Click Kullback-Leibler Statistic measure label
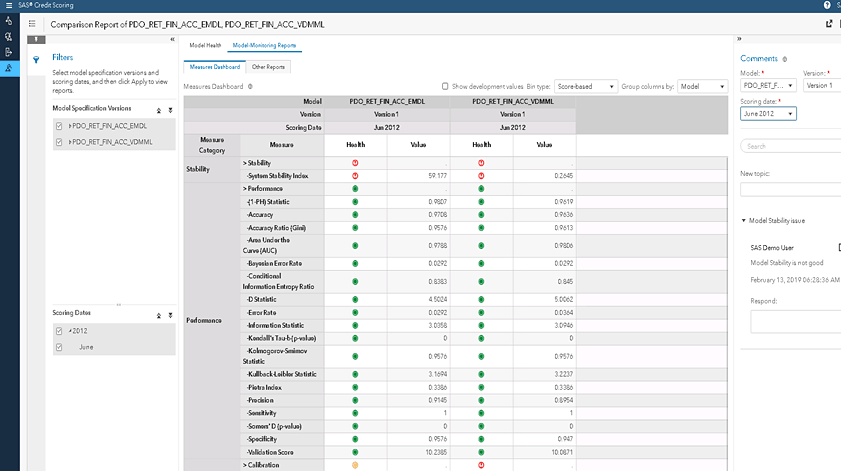 (x=282, y=374)
